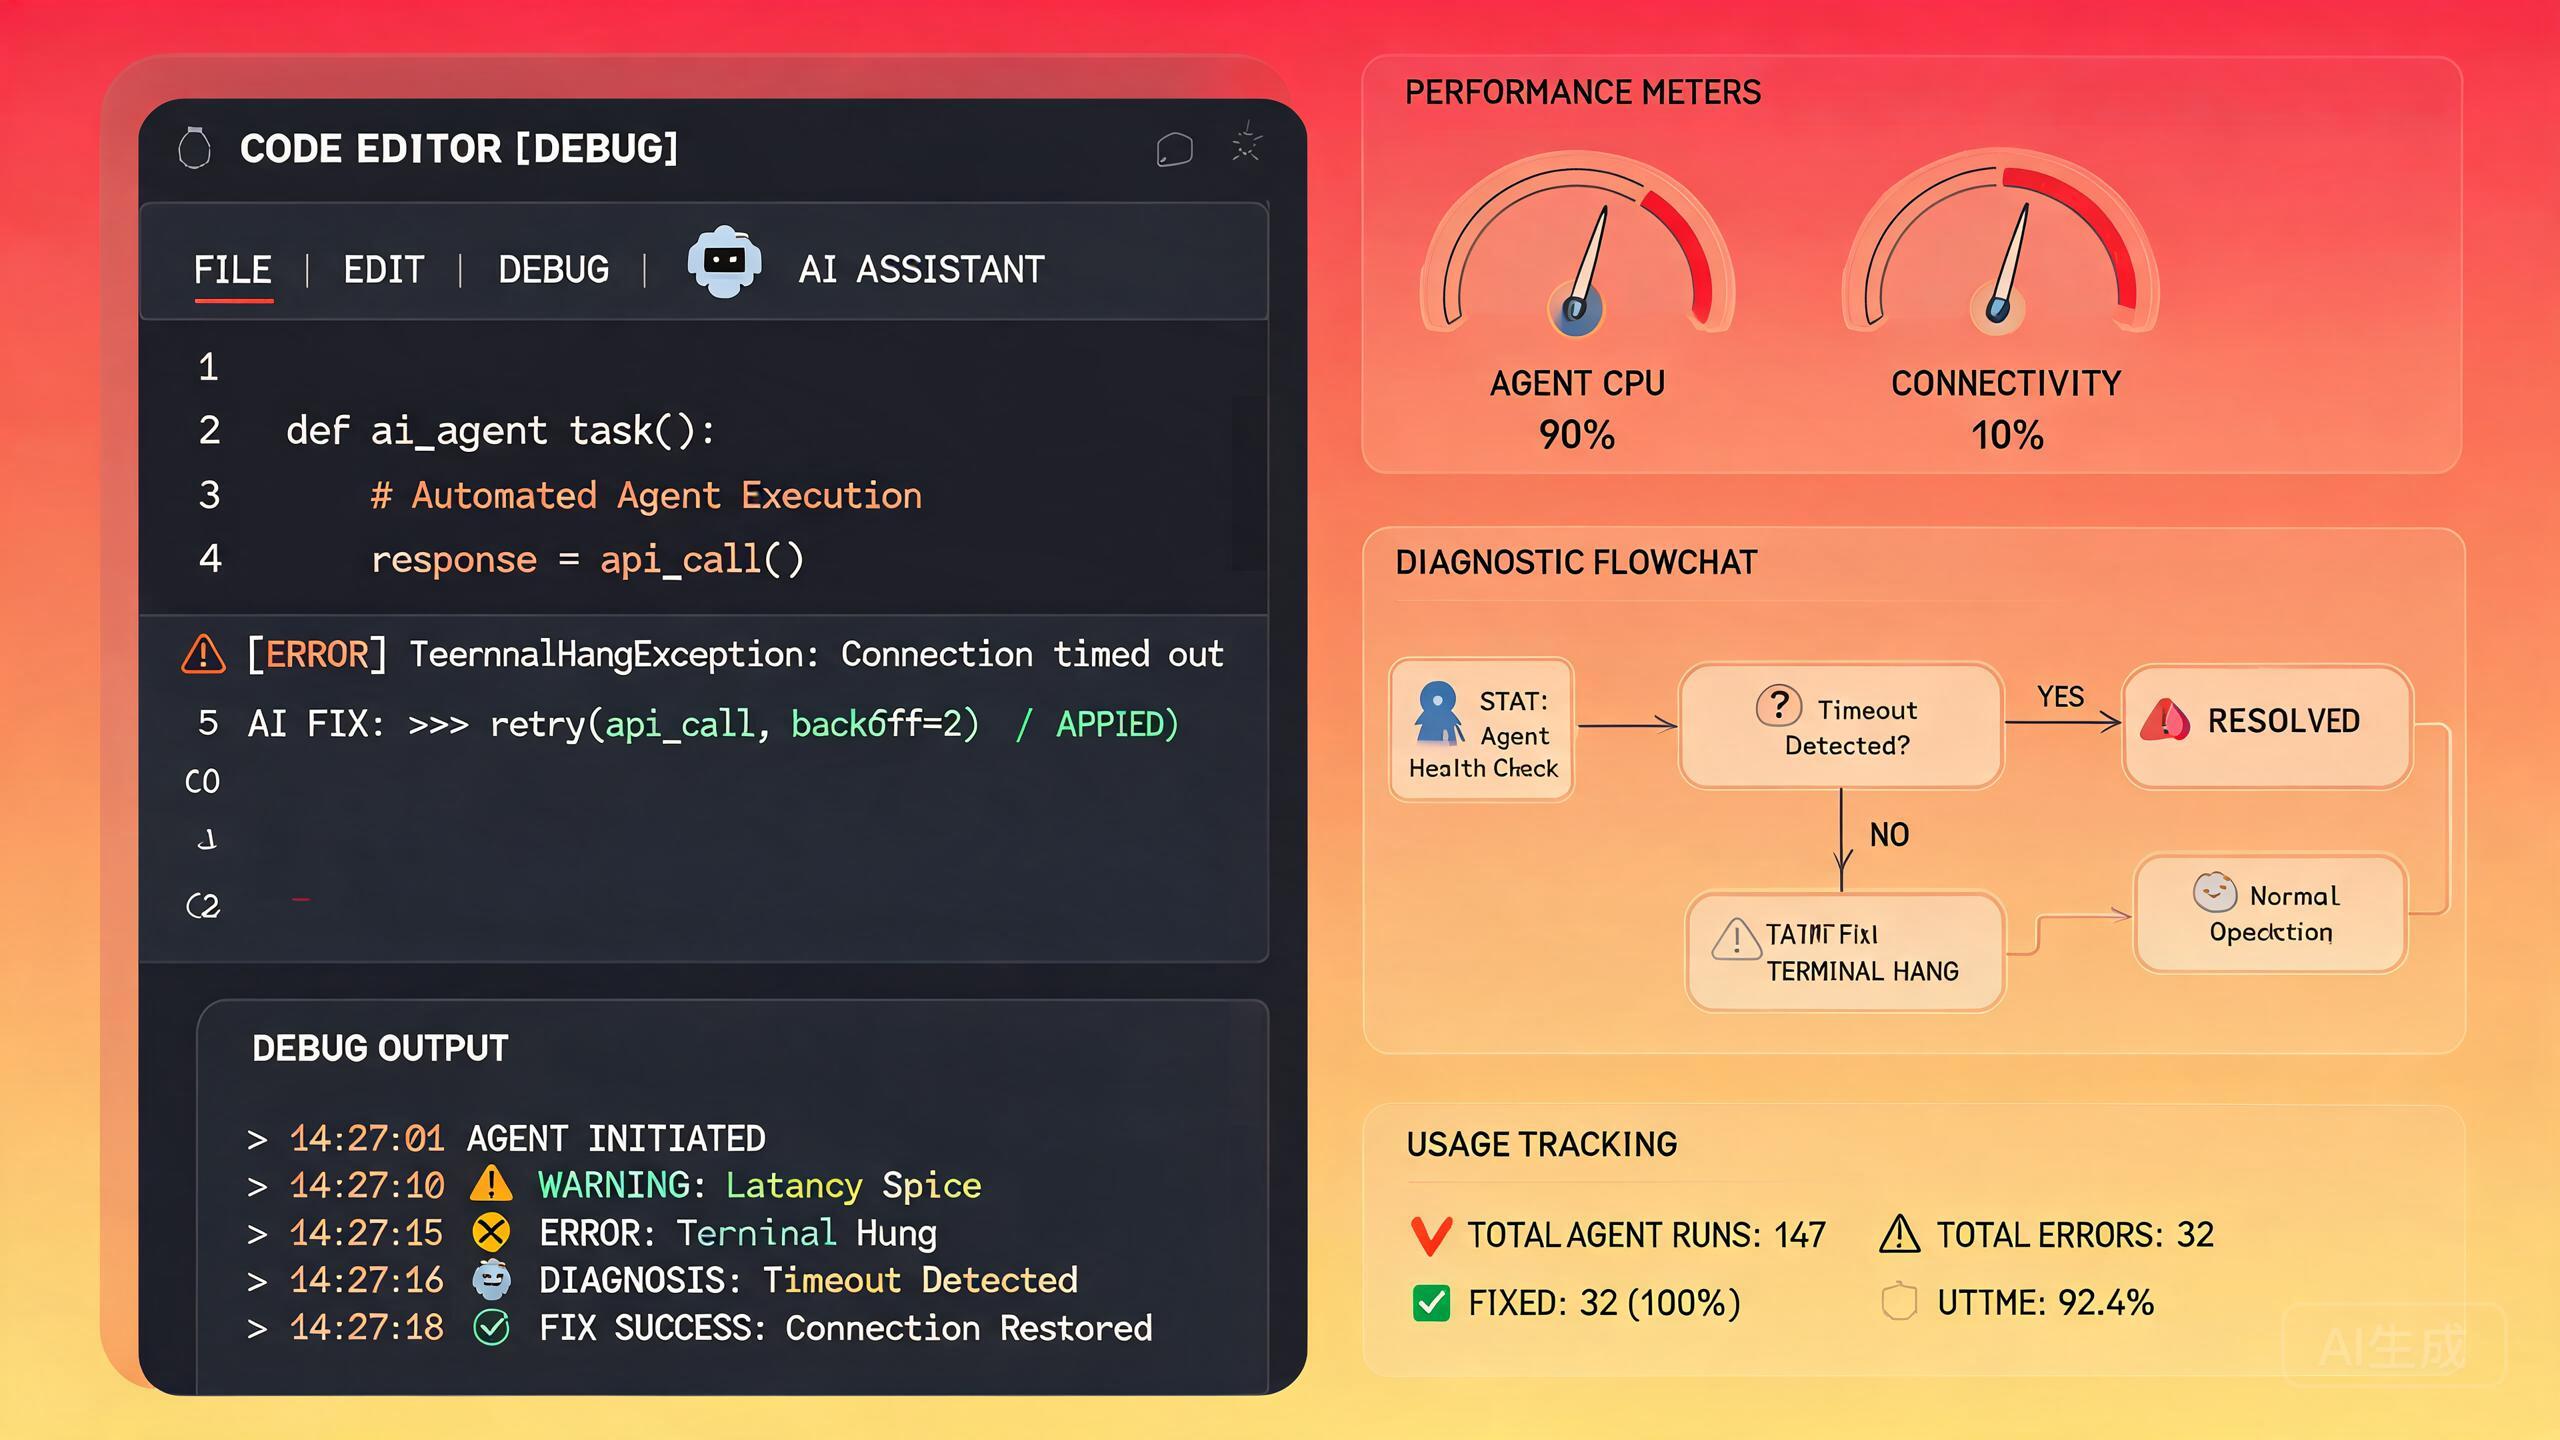The width and height of the screenshot is (2560, 1440).
Task: Click the red alert icon beside RESOLVED
Action: [x=2166, y=719]
